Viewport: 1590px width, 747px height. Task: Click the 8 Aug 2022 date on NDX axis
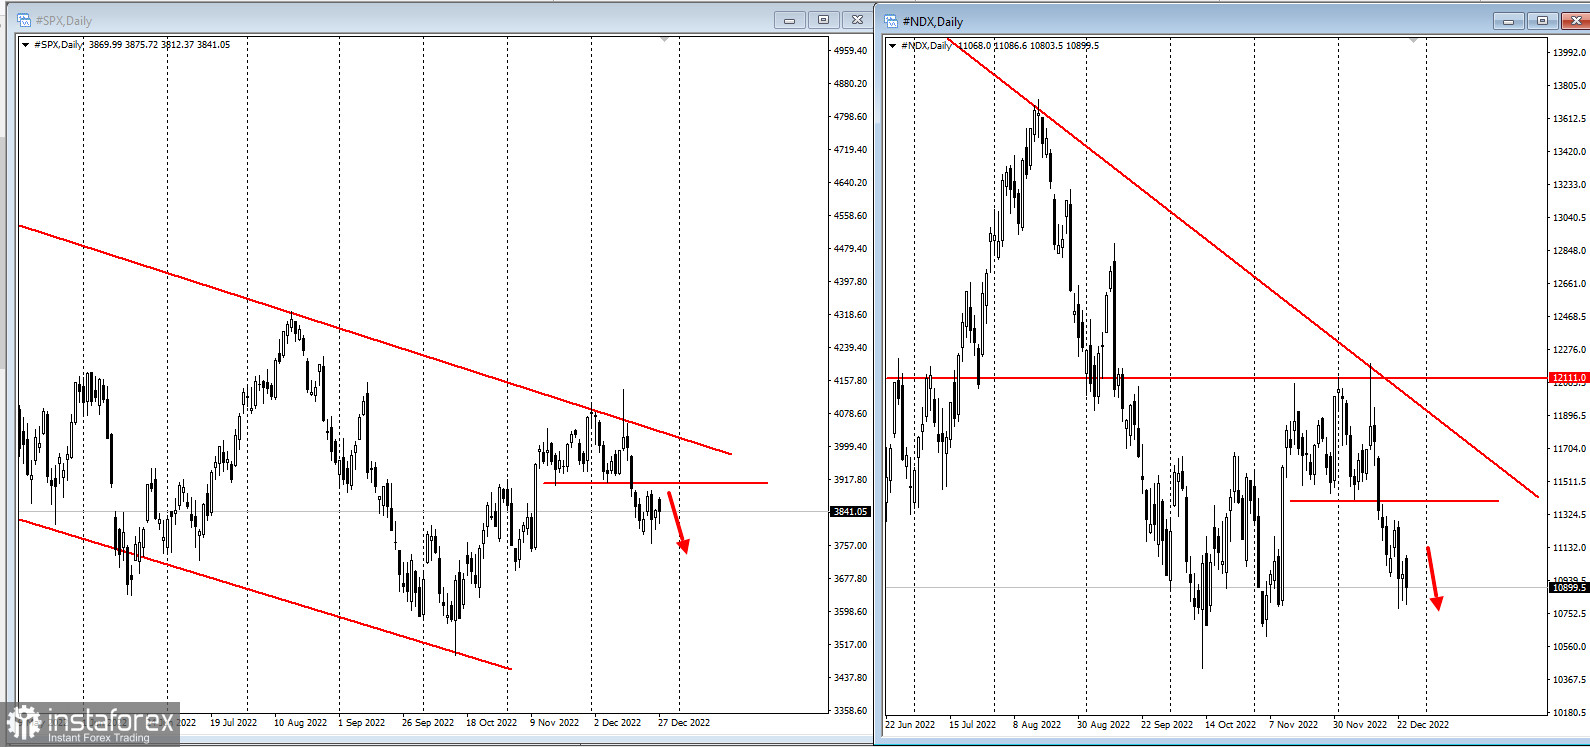coord(1037,724)
